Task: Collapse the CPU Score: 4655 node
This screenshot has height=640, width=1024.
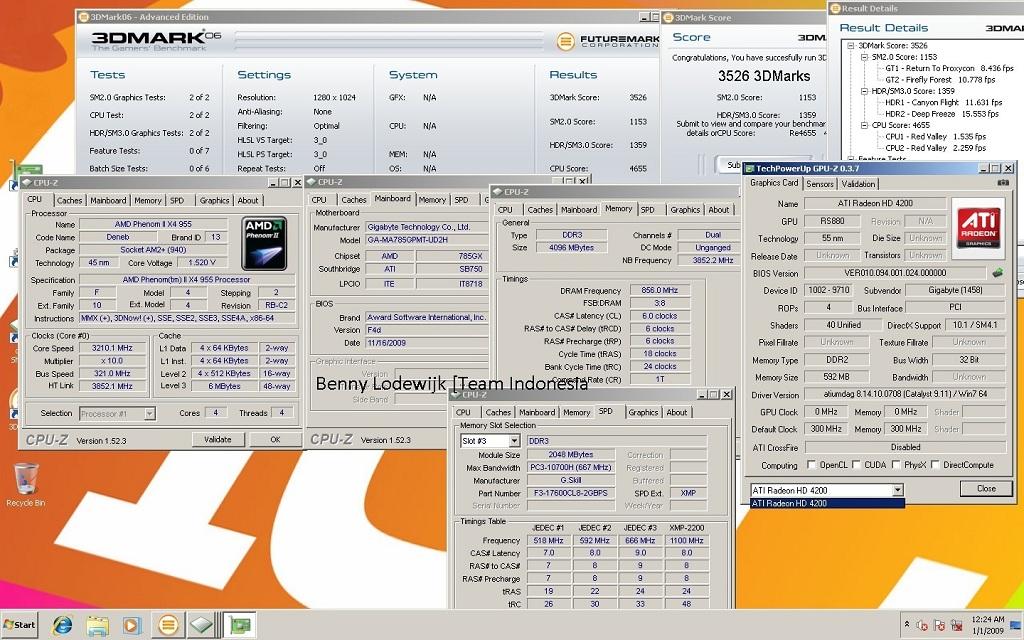Action: tap(864, 125)
